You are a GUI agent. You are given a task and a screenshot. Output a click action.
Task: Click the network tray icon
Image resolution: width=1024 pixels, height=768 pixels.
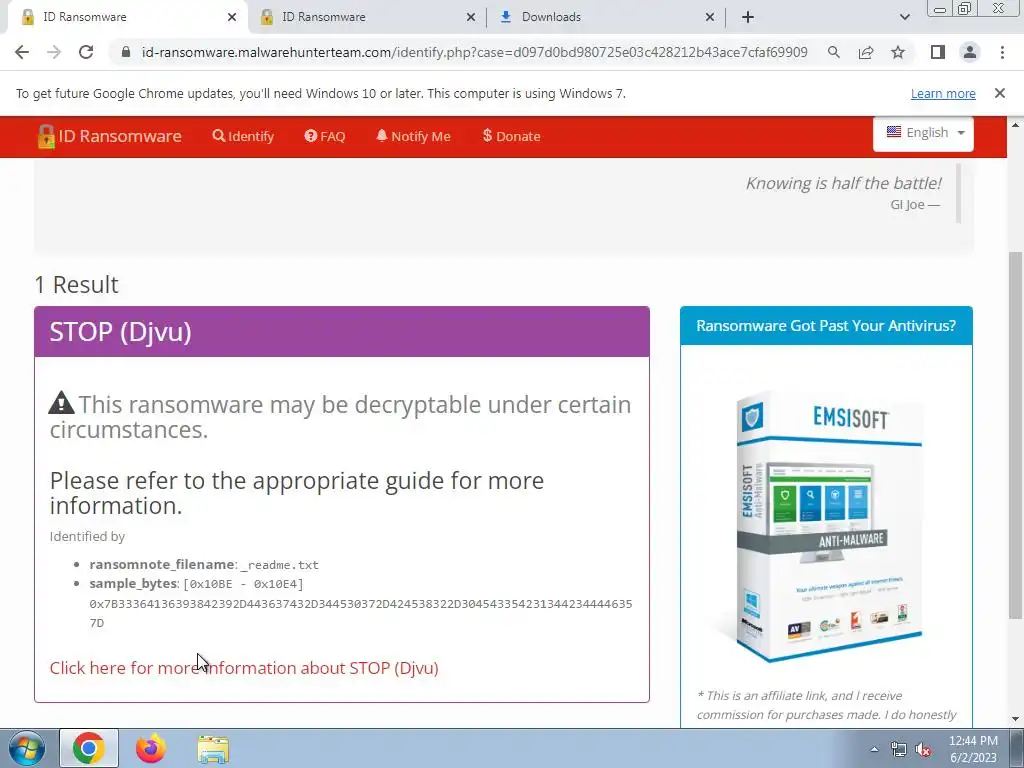tap(899, 749)
